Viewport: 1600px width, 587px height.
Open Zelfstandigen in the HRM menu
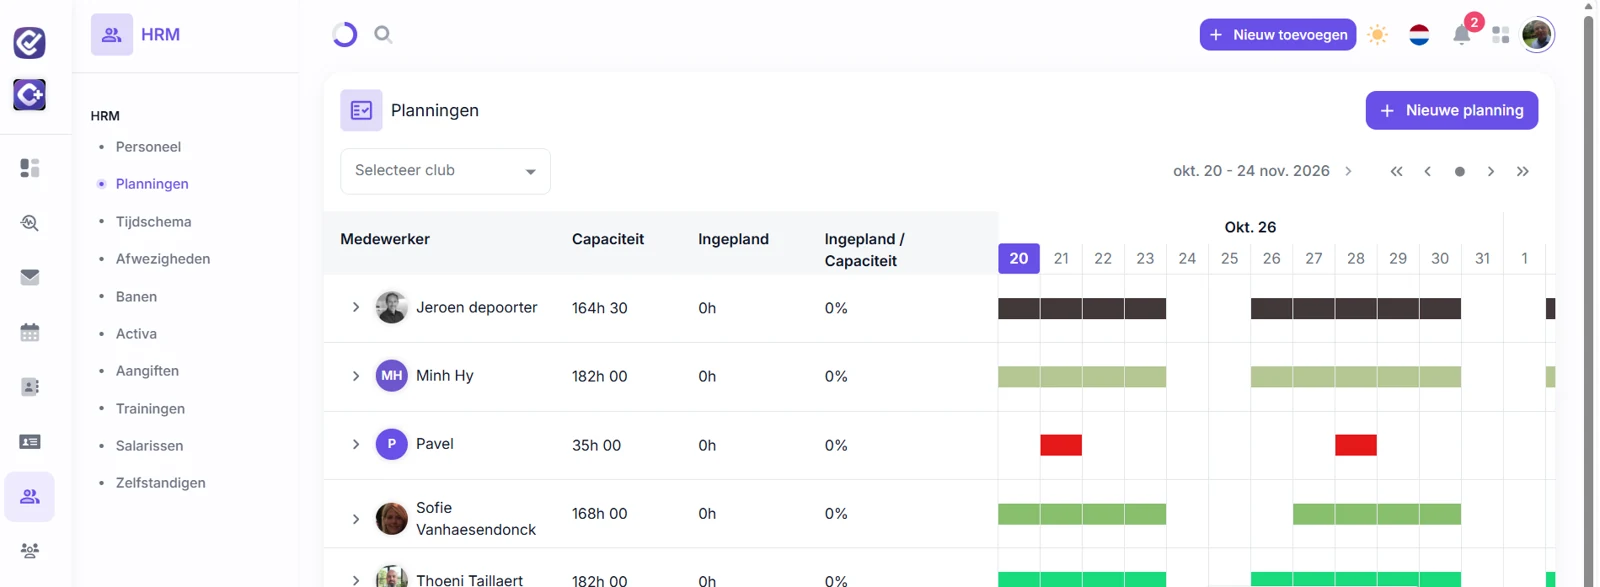tap(161, 483)
